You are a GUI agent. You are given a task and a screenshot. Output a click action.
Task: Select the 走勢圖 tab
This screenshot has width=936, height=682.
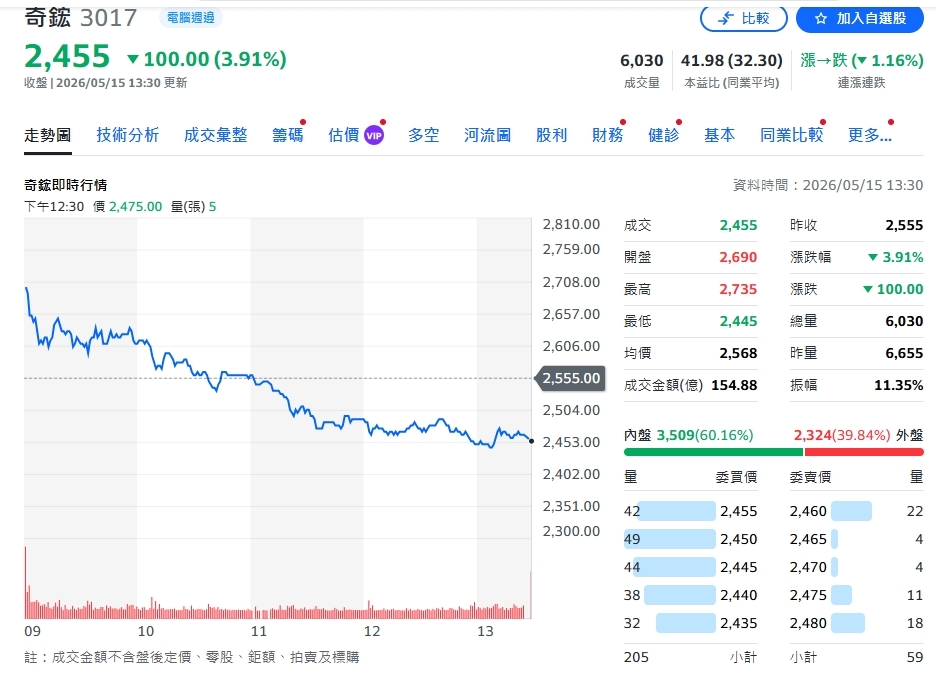(48, 135)
